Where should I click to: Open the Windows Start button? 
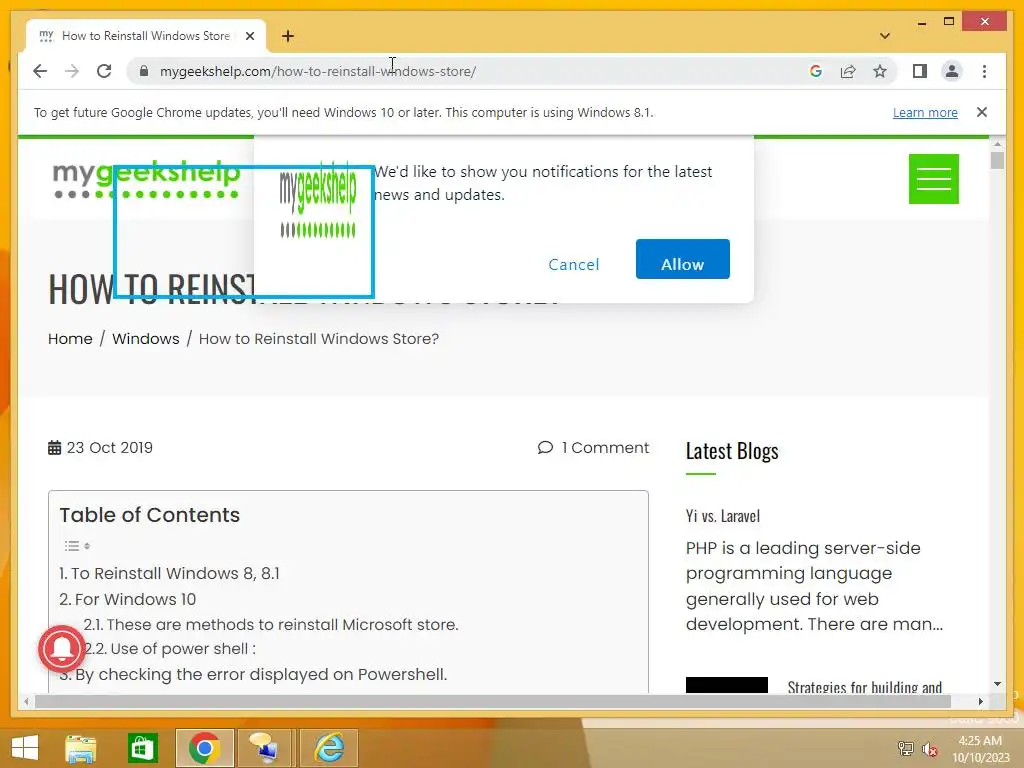pos(25,748)
